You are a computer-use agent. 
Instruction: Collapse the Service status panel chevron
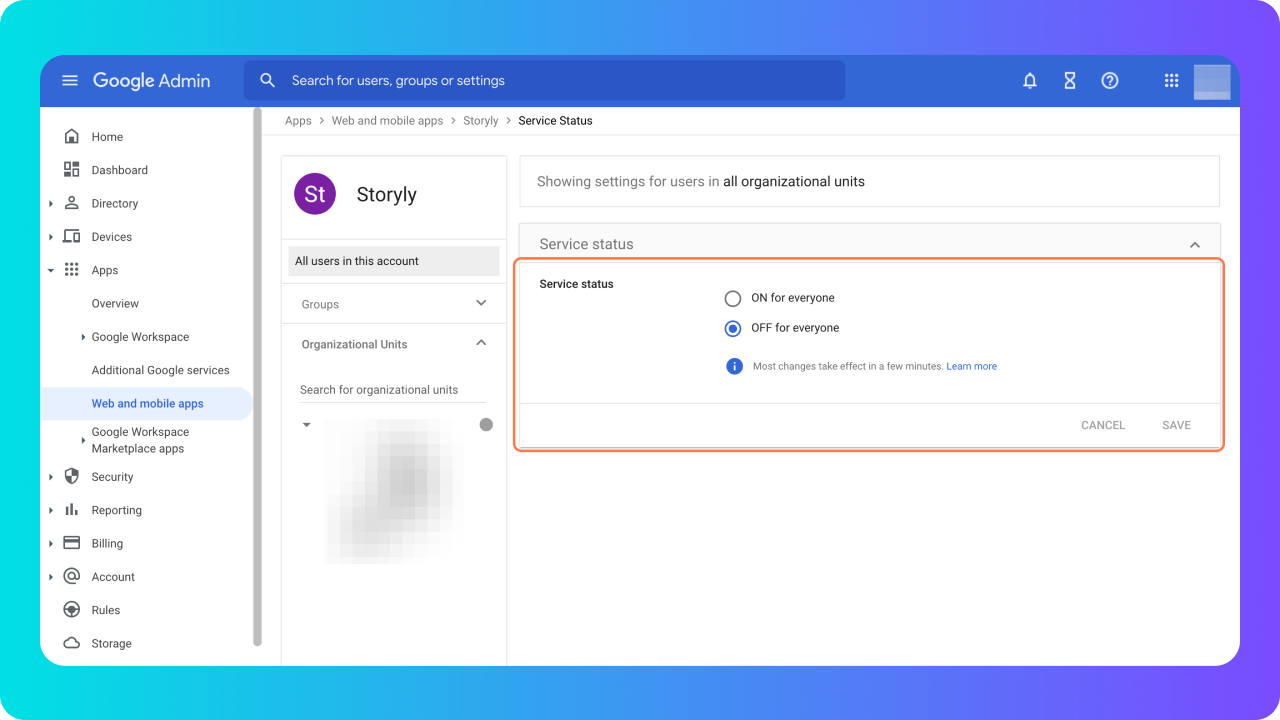(1194, 245)
